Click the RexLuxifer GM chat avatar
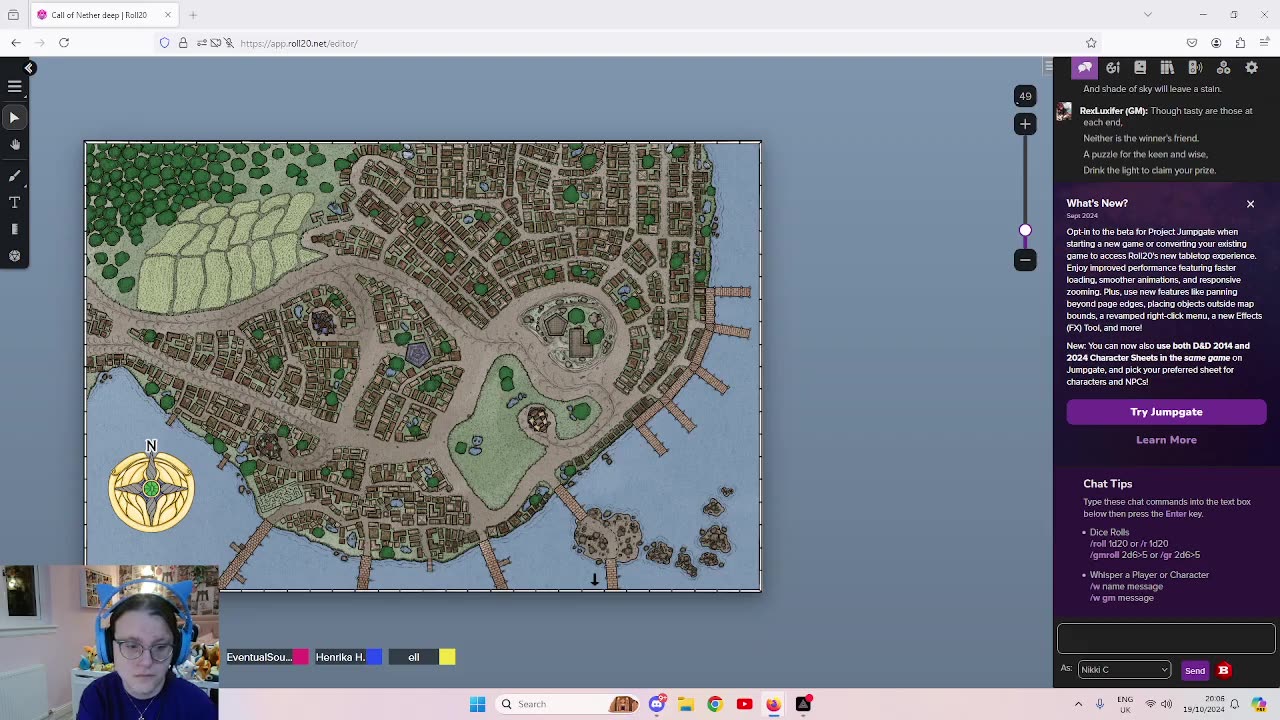The image size is (1280, 720). pos(1064,111)
